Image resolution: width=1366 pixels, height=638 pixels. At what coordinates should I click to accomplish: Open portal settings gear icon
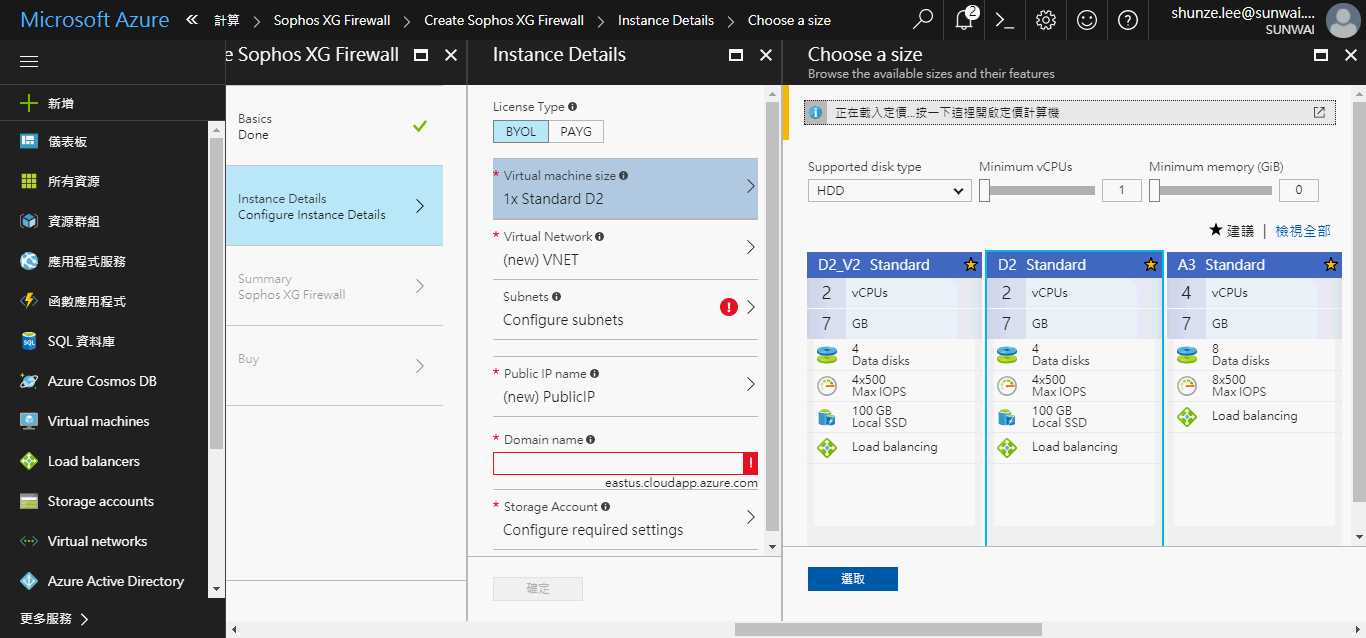coord(1046,20)
